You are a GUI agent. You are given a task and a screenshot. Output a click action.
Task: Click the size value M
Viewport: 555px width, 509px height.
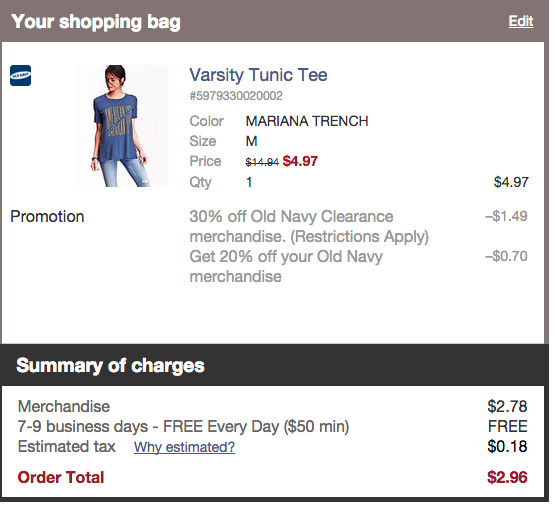tap(251, 141)
